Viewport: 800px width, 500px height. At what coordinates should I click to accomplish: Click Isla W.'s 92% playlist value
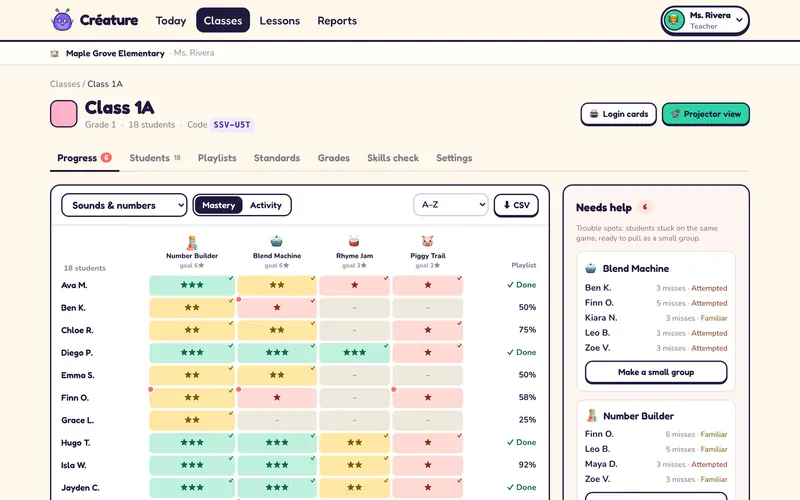click(x=527, y=465)
